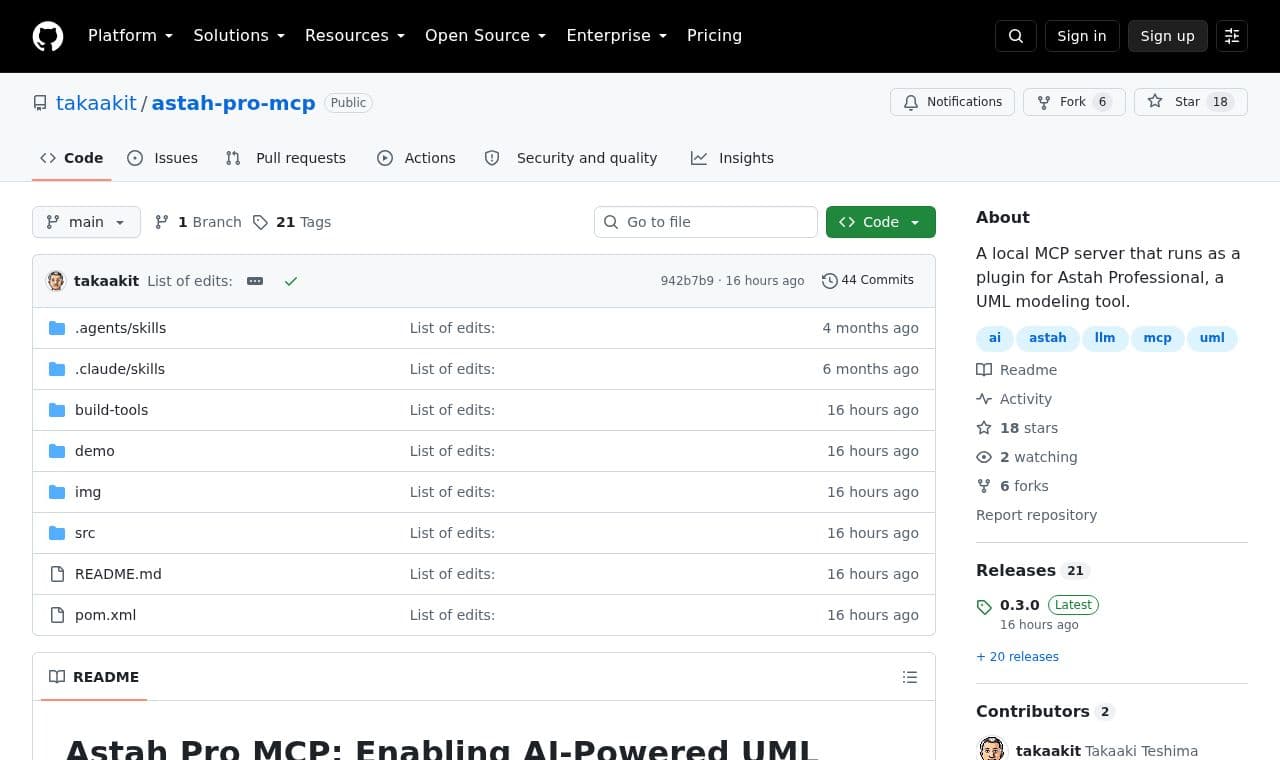View the 21 Tags link
Viewport: 1280px width, 760px height.
coord(292,222)
